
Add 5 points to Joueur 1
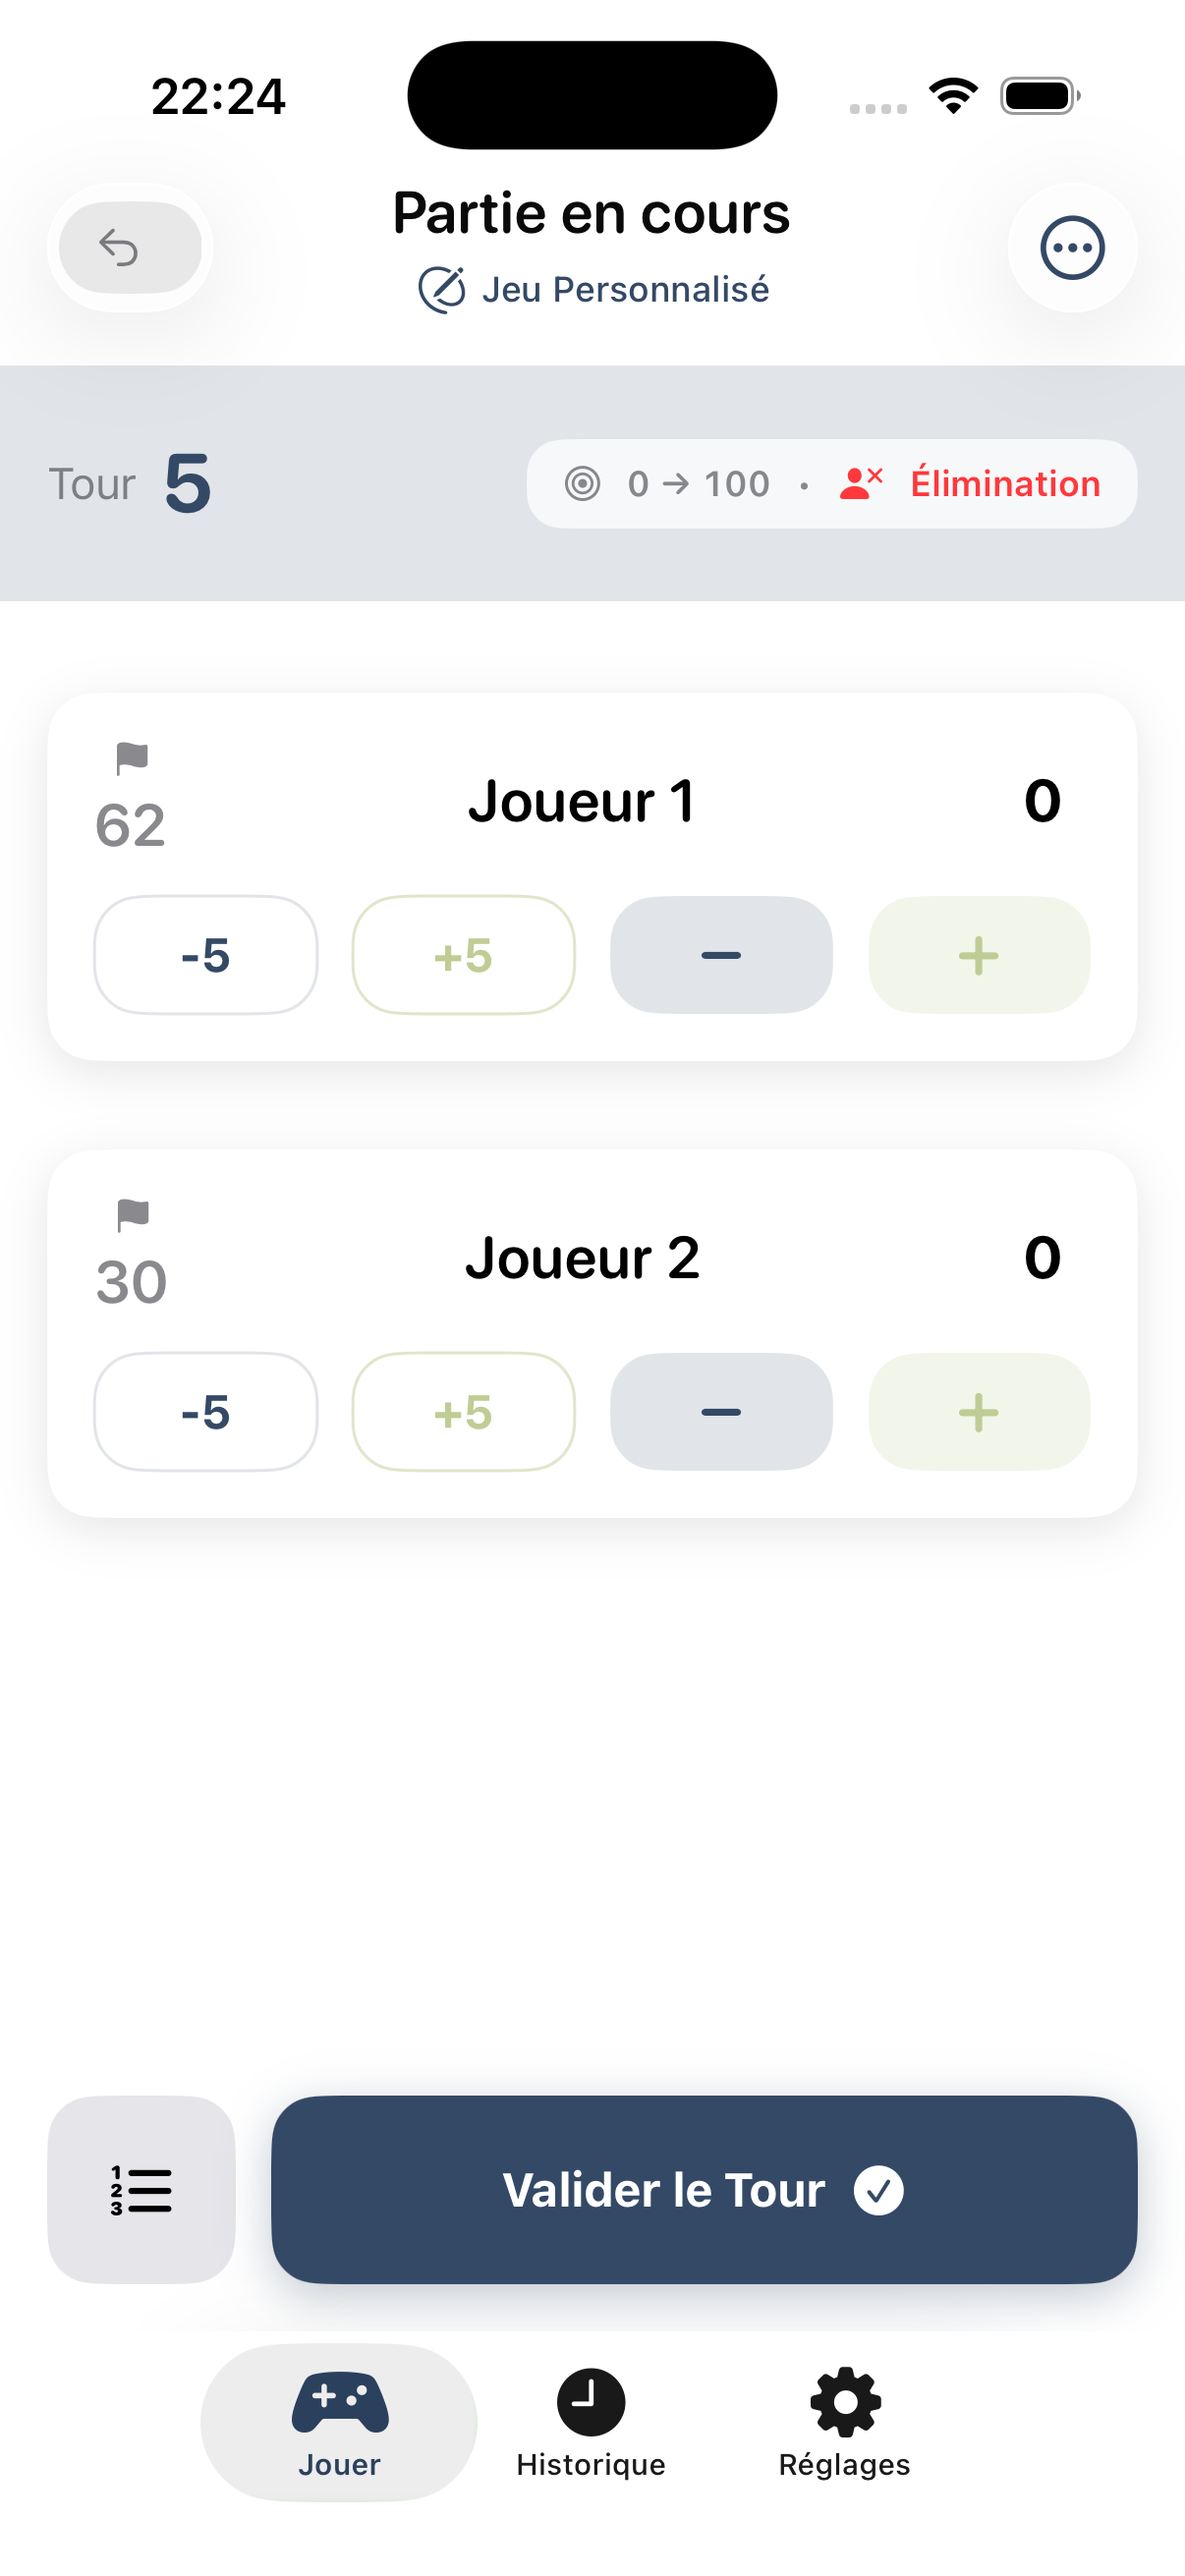[463, 955]
